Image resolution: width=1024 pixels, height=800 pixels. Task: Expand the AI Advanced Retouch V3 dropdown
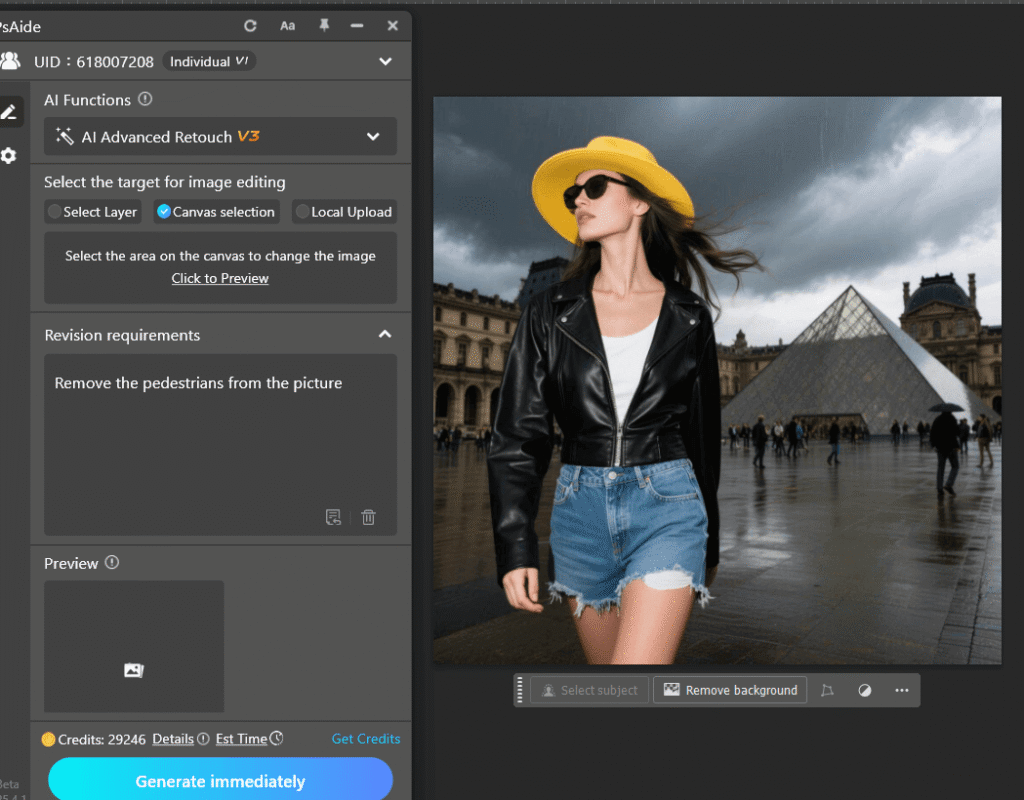point(373,137)
